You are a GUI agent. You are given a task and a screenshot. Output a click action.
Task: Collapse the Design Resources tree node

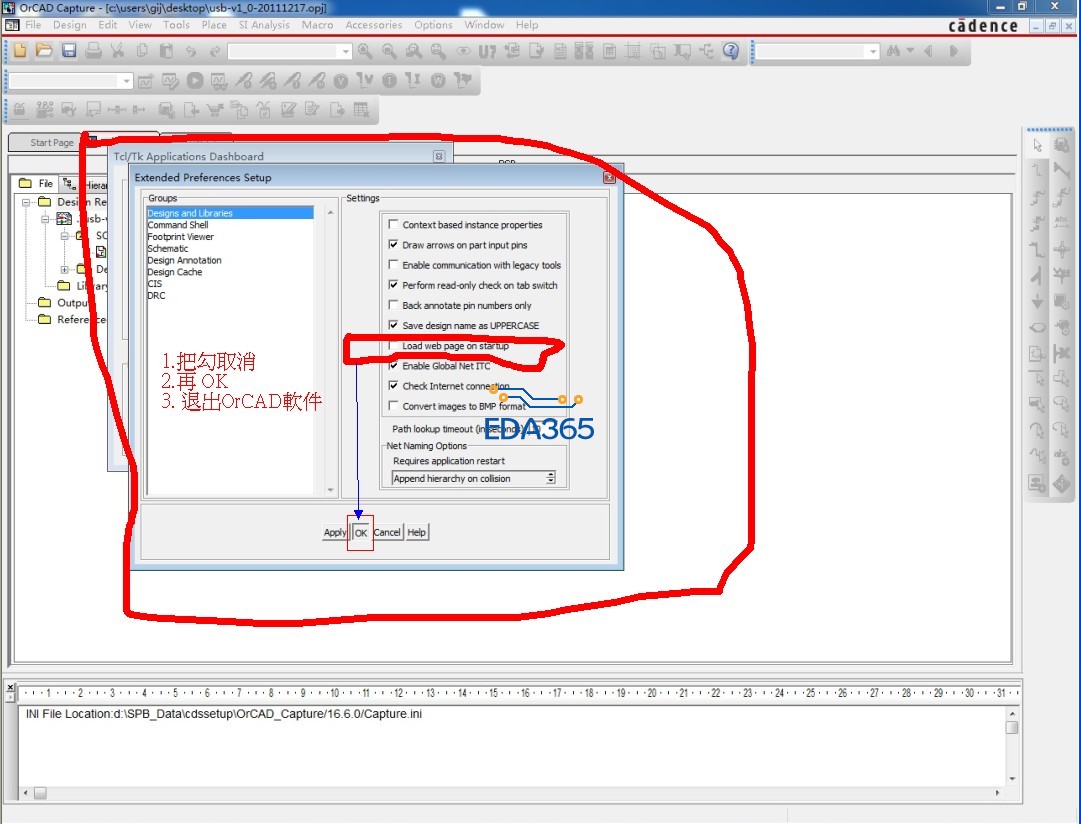click(x=26, y=202)
